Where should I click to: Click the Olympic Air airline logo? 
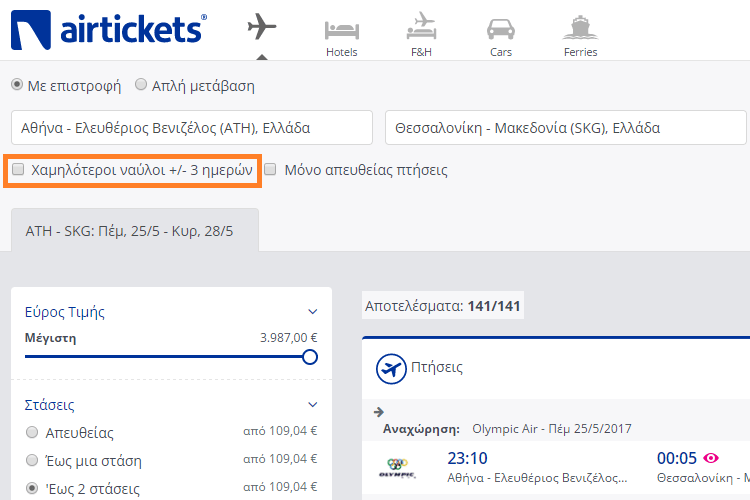click(x=397, y=468)
